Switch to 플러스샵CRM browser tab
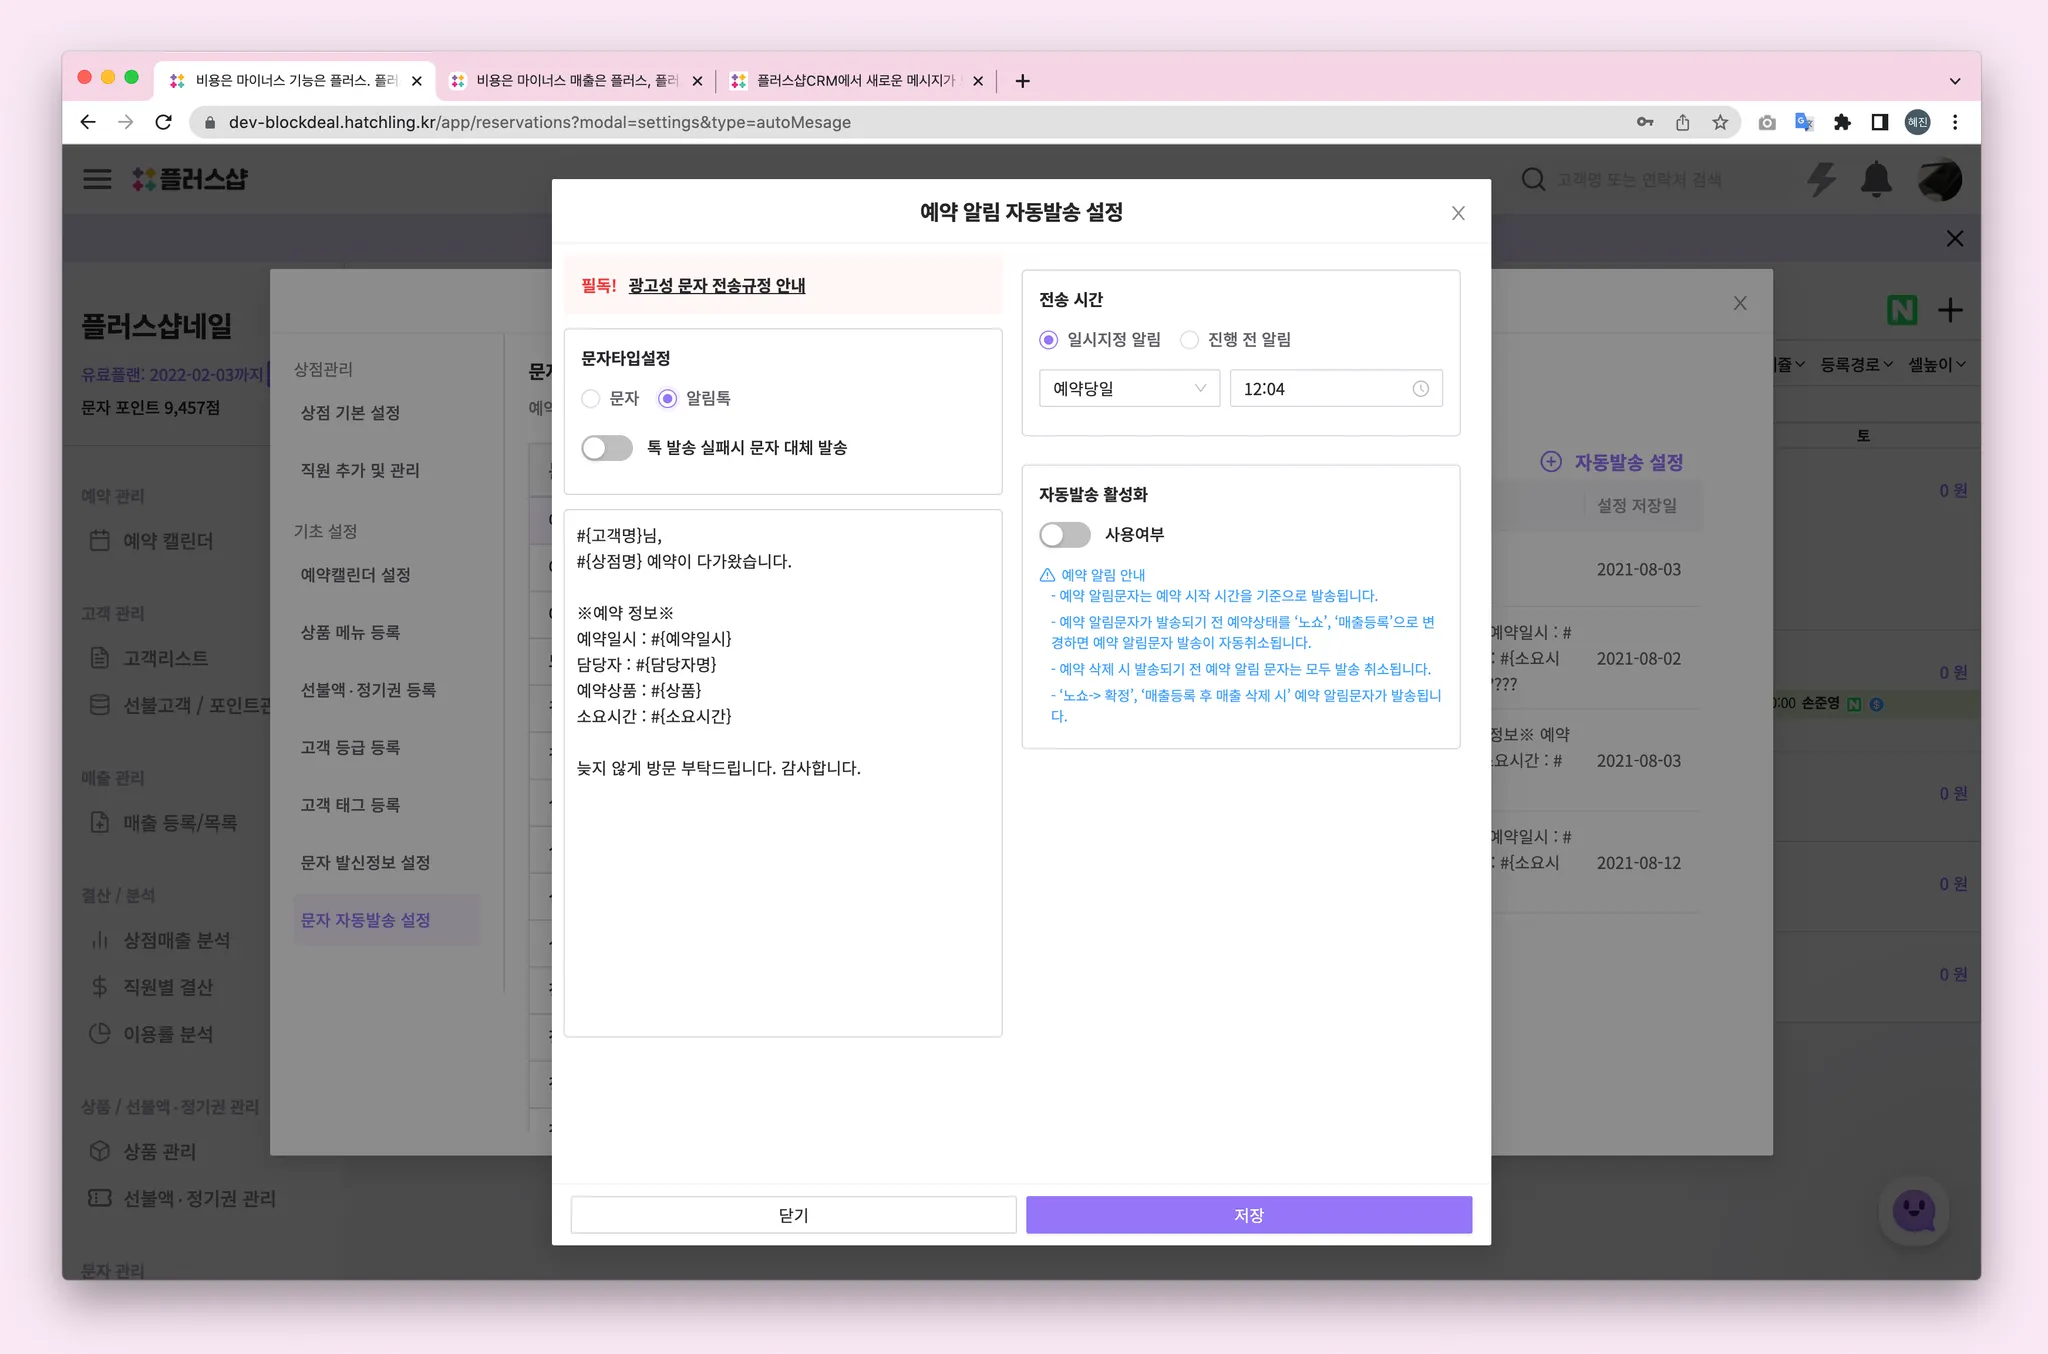 coord(855,81)
